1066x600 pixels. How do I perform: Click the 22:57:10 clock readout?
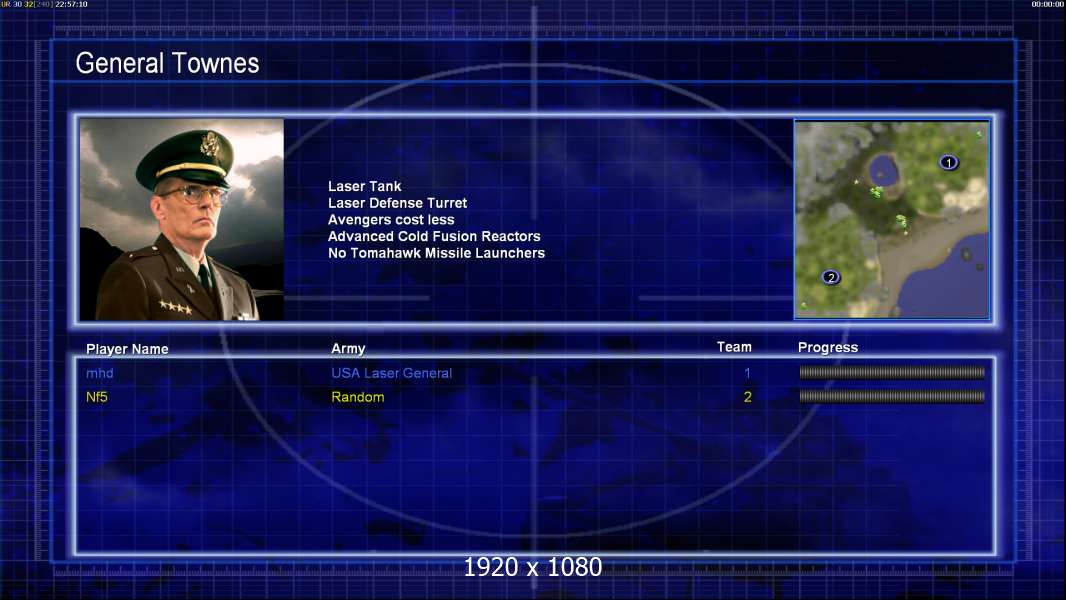click(x=71, y=4)
